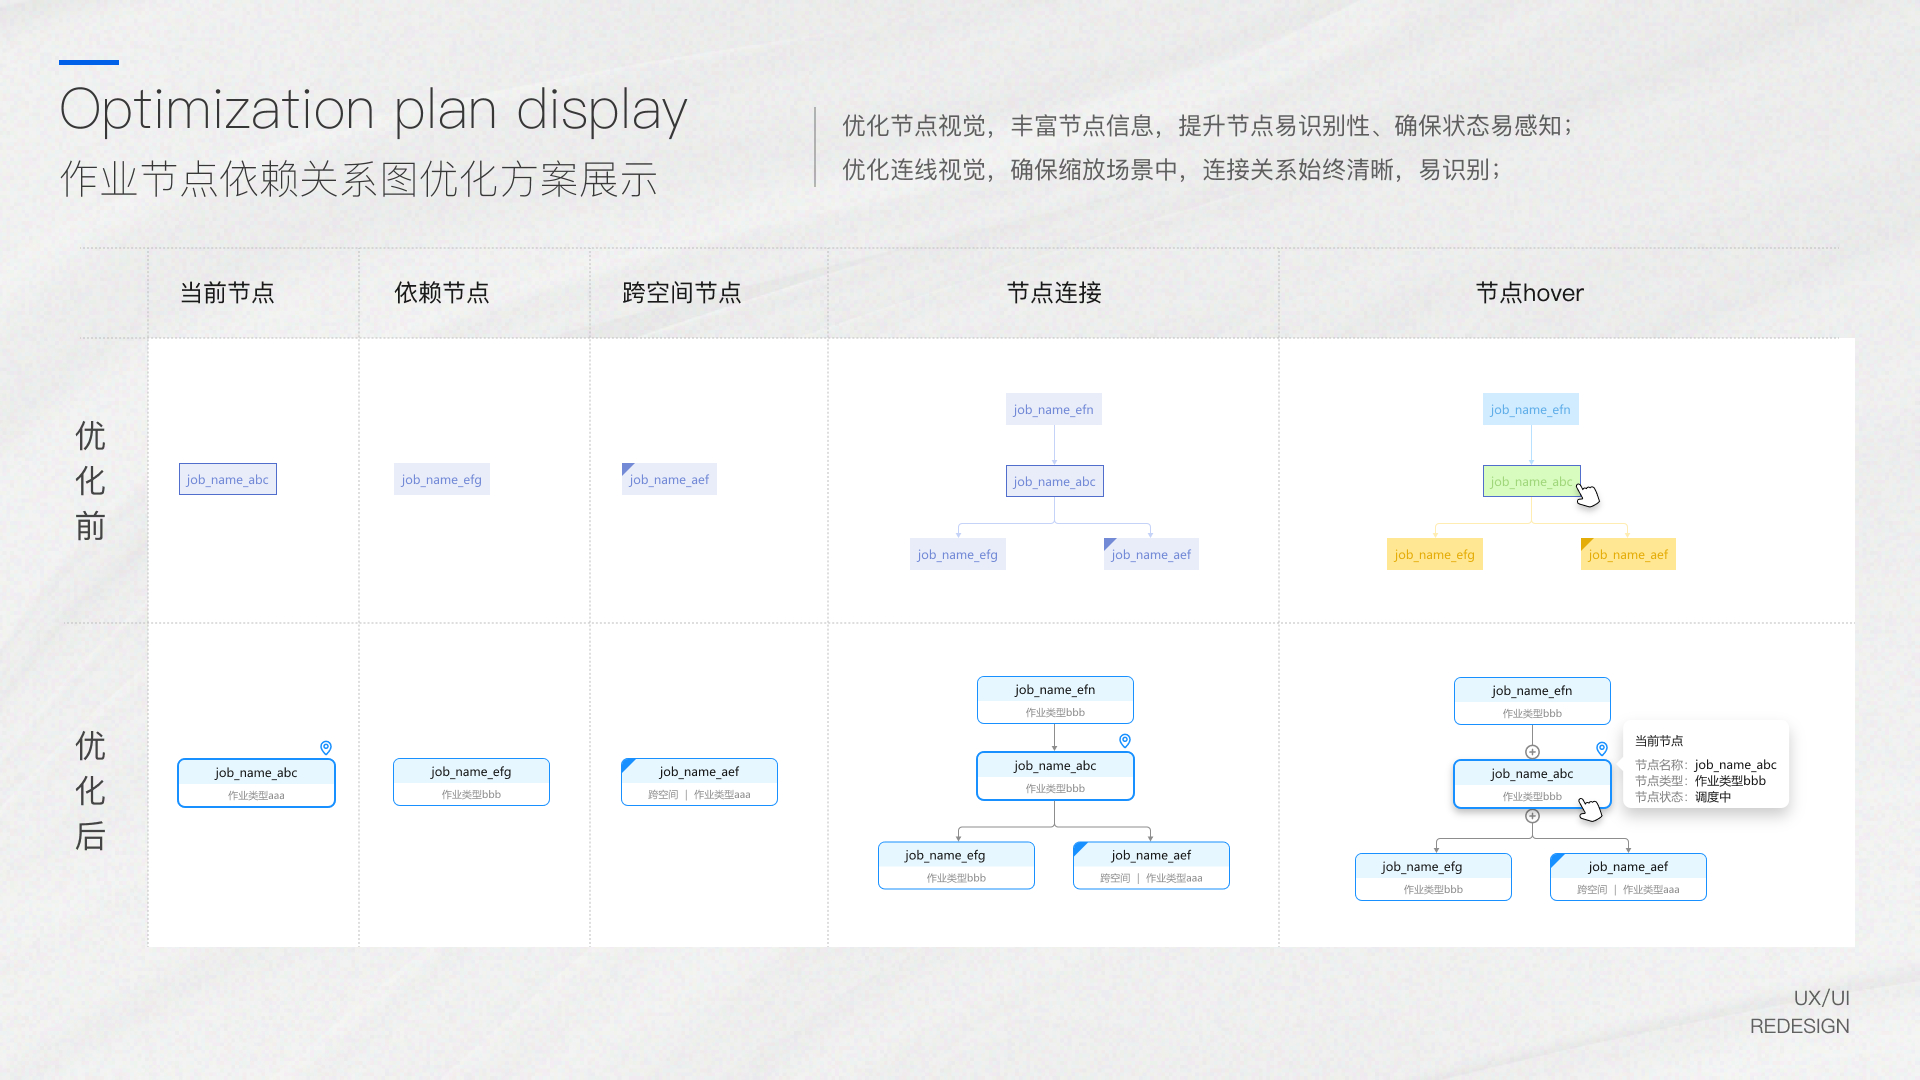Click orange corner flag on yellow job_name_aef

point(1586,544)
